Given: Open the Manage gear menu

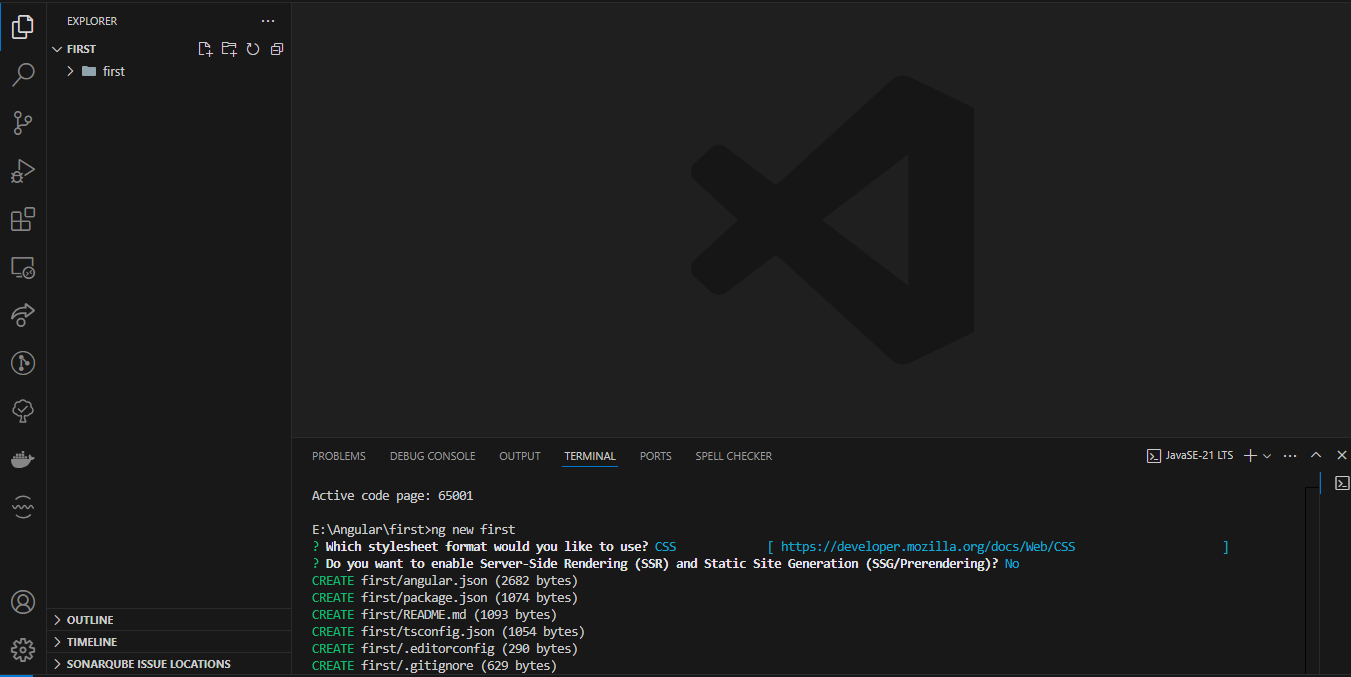Looking at the screenshot, I should tap(23, 650).
